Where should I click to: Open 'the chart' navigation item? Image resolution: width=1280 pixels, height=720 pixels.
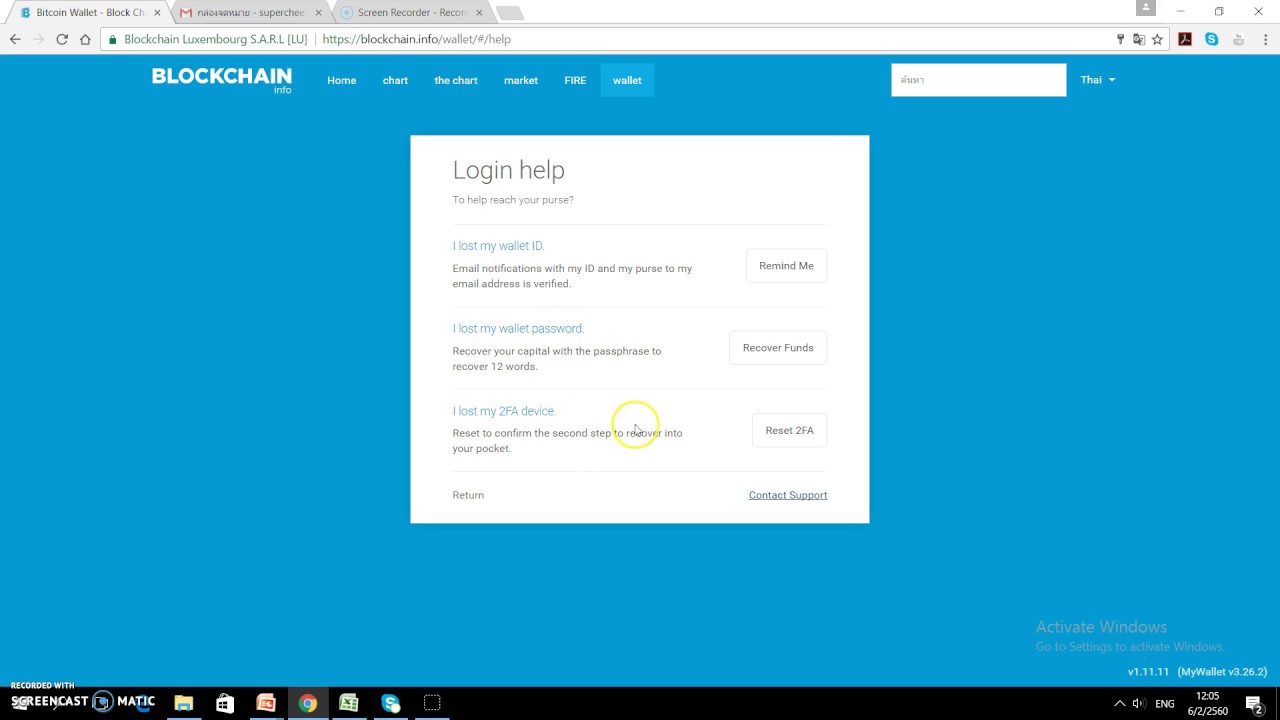coord(456,80)
